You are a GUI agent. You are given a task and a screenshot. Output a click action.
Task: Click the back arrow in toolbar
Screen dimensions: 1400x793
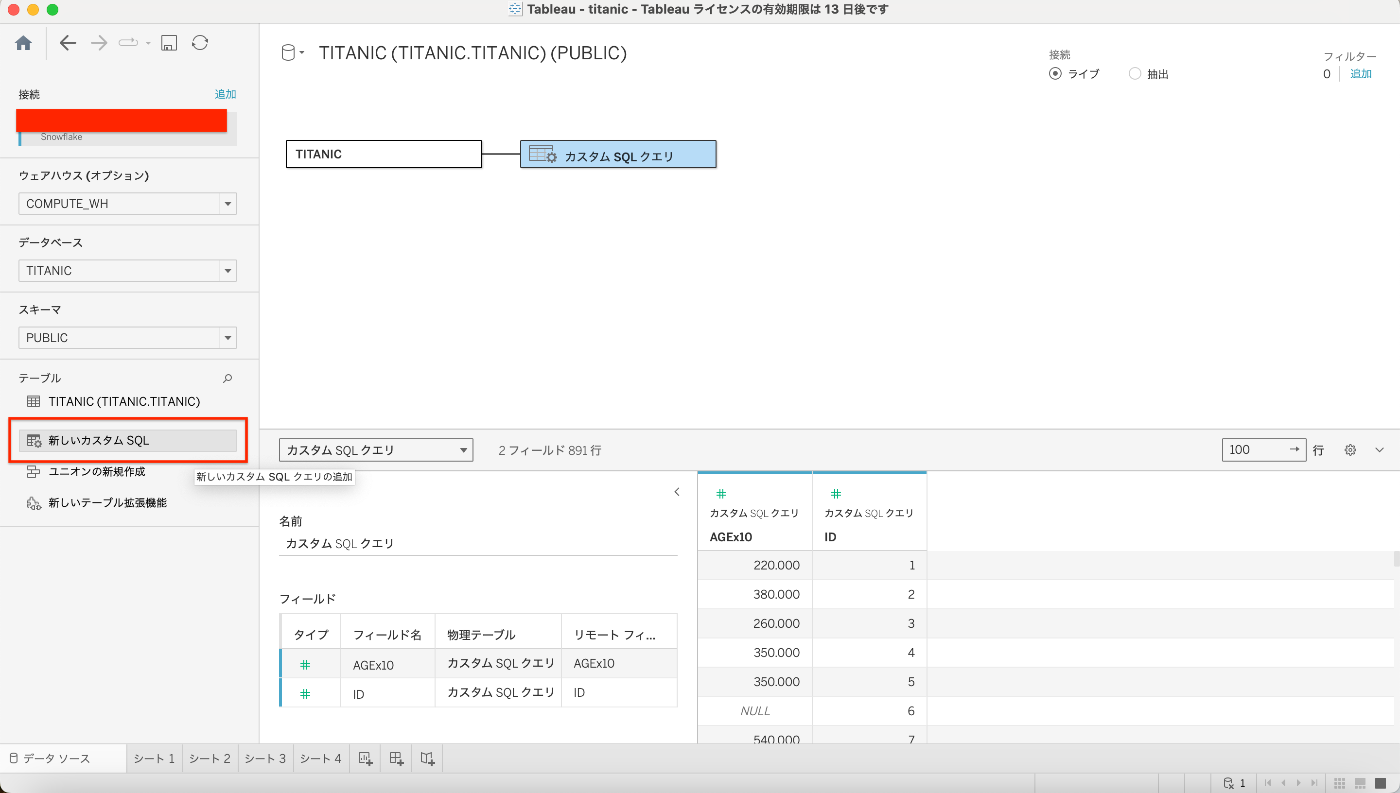[68, 43]
